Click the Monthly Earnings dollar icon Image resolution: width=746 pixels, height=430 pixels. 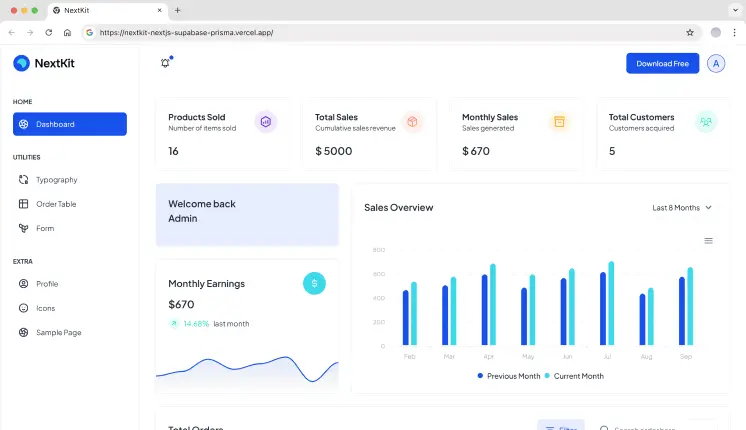click(314, 283)
